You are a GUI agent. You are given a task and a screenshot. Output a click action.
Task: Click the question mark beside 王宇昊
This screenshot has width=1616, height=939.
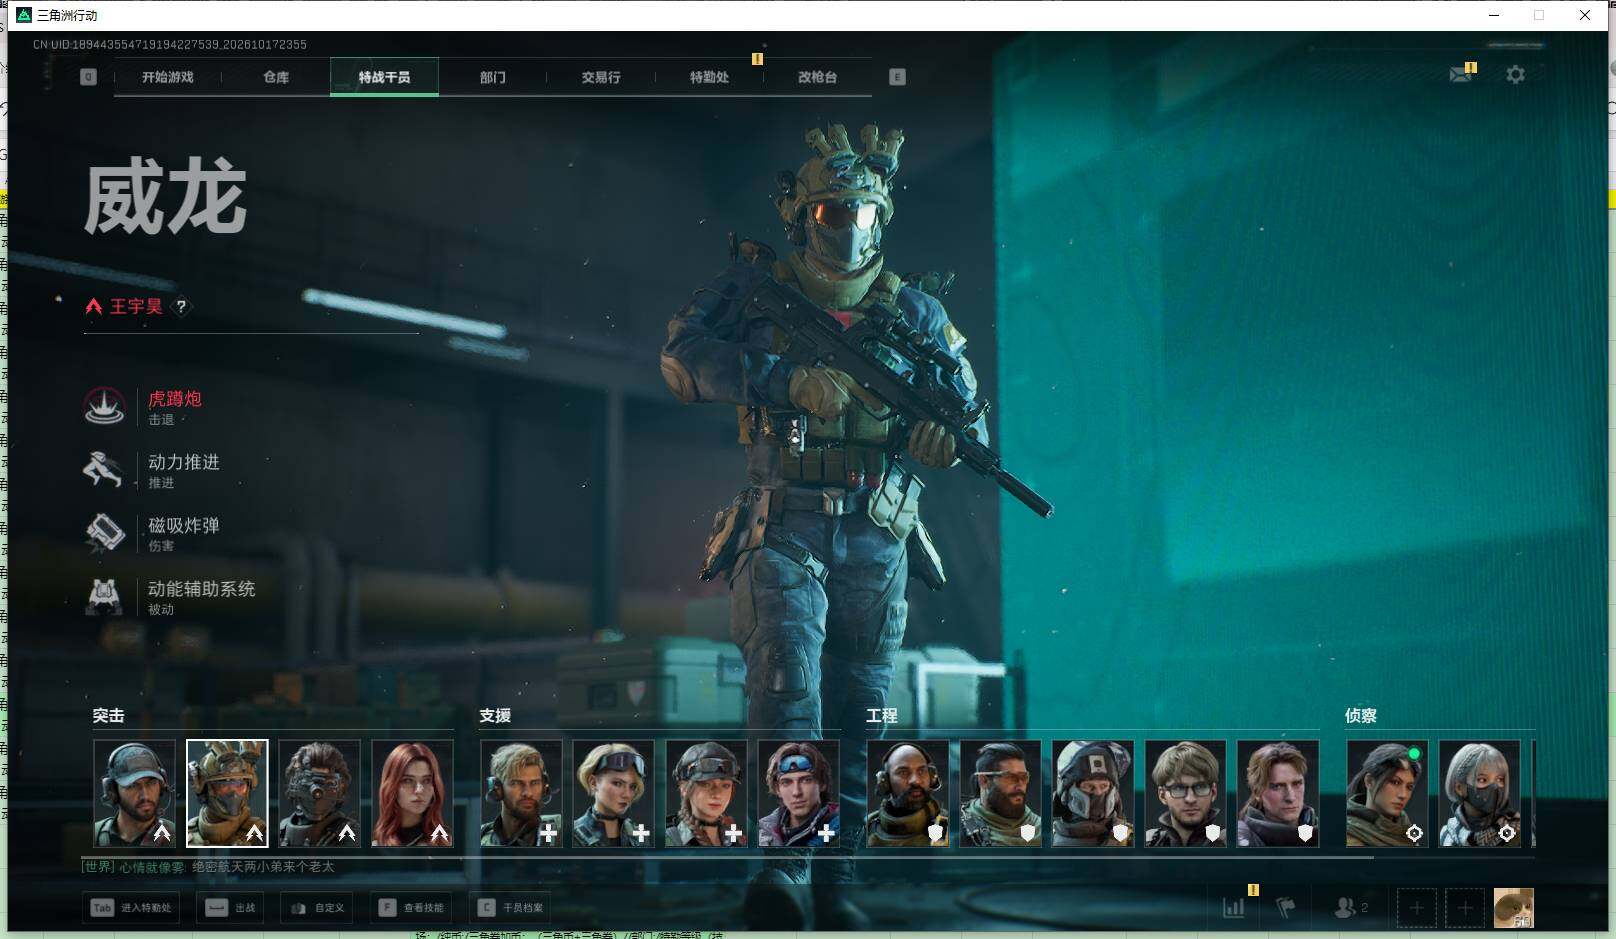tap(181, 307)
